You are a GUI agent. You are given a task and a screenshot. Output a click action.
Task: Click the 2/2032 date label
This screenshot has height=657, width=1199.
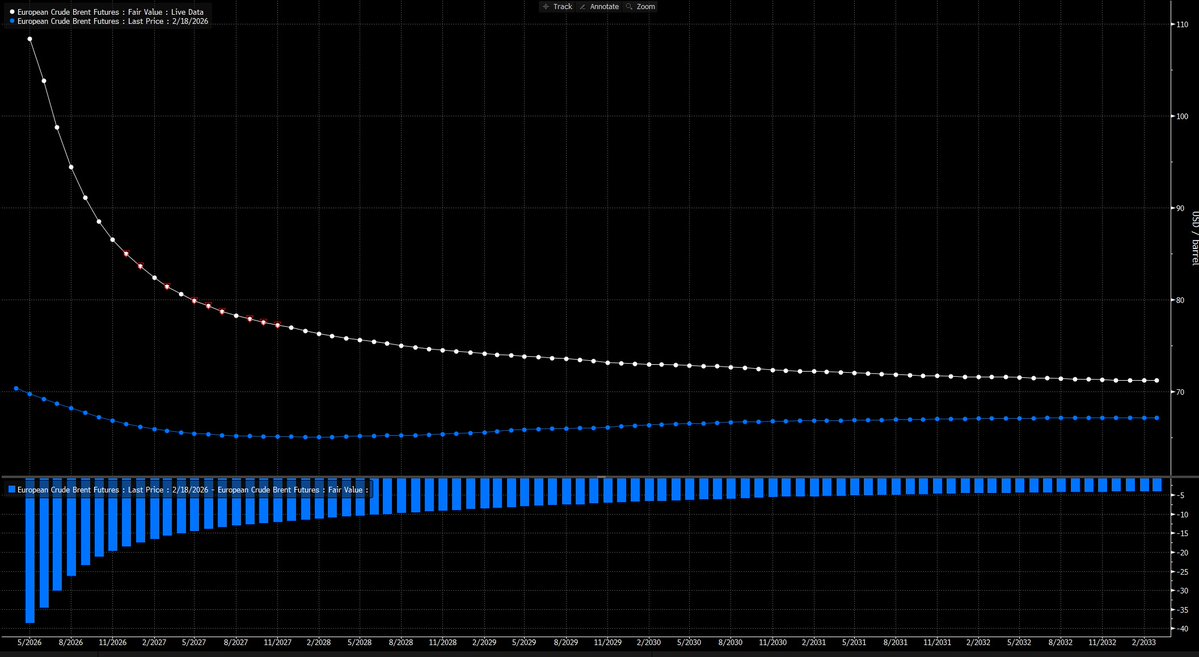(x=978, y=644)
